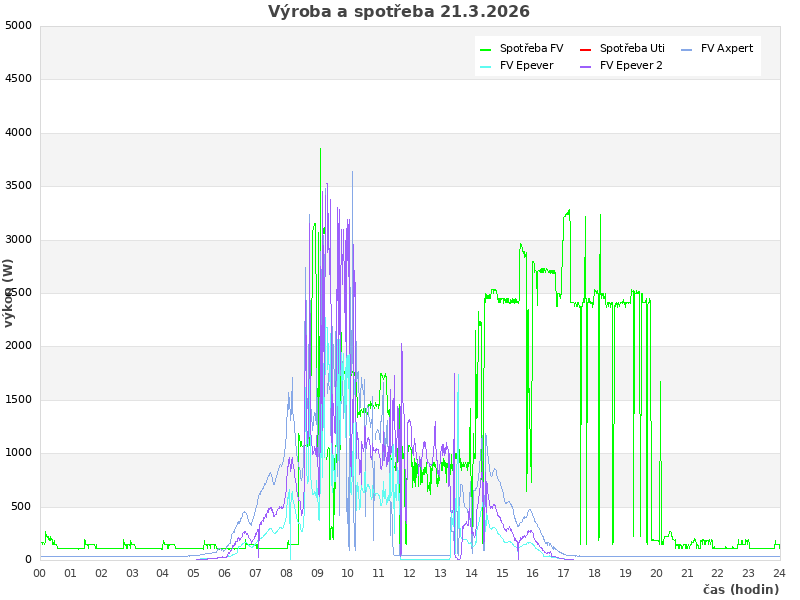The width and height of the screenshot is (800, 600).
Task: Select hour 24 on the time axis
Action: (779, 573)
